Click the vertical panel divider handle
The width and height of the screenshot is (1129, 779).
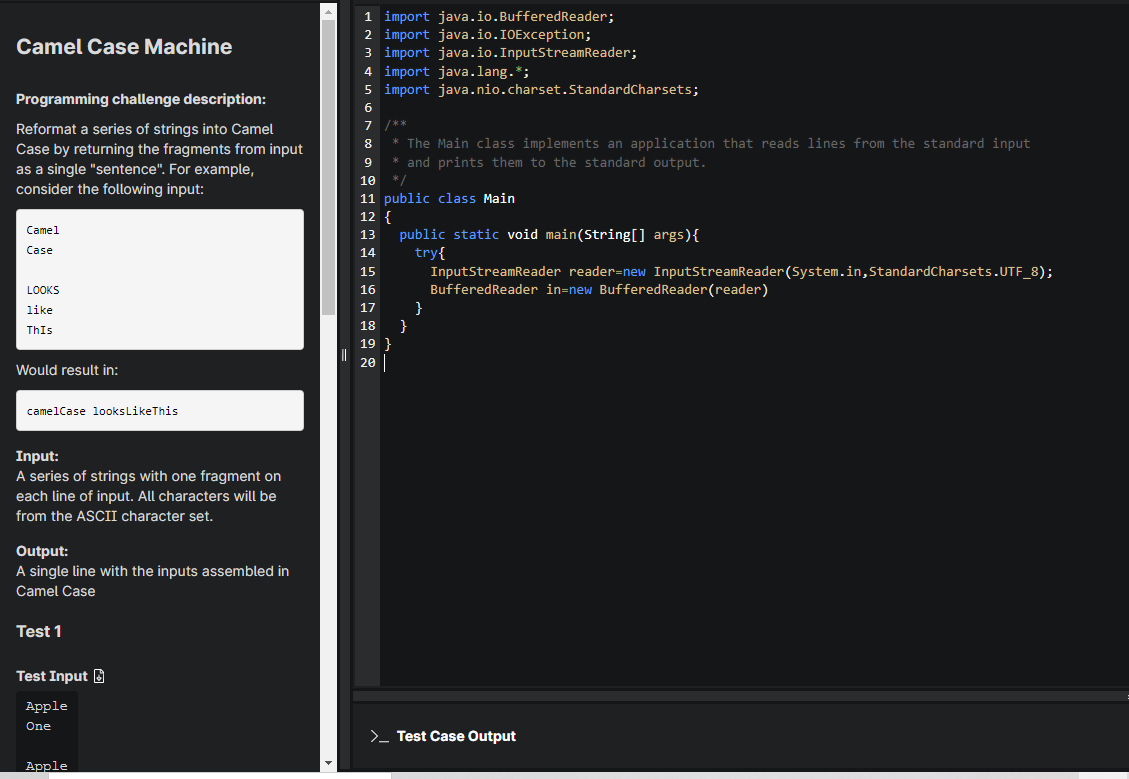click(343, 355)
